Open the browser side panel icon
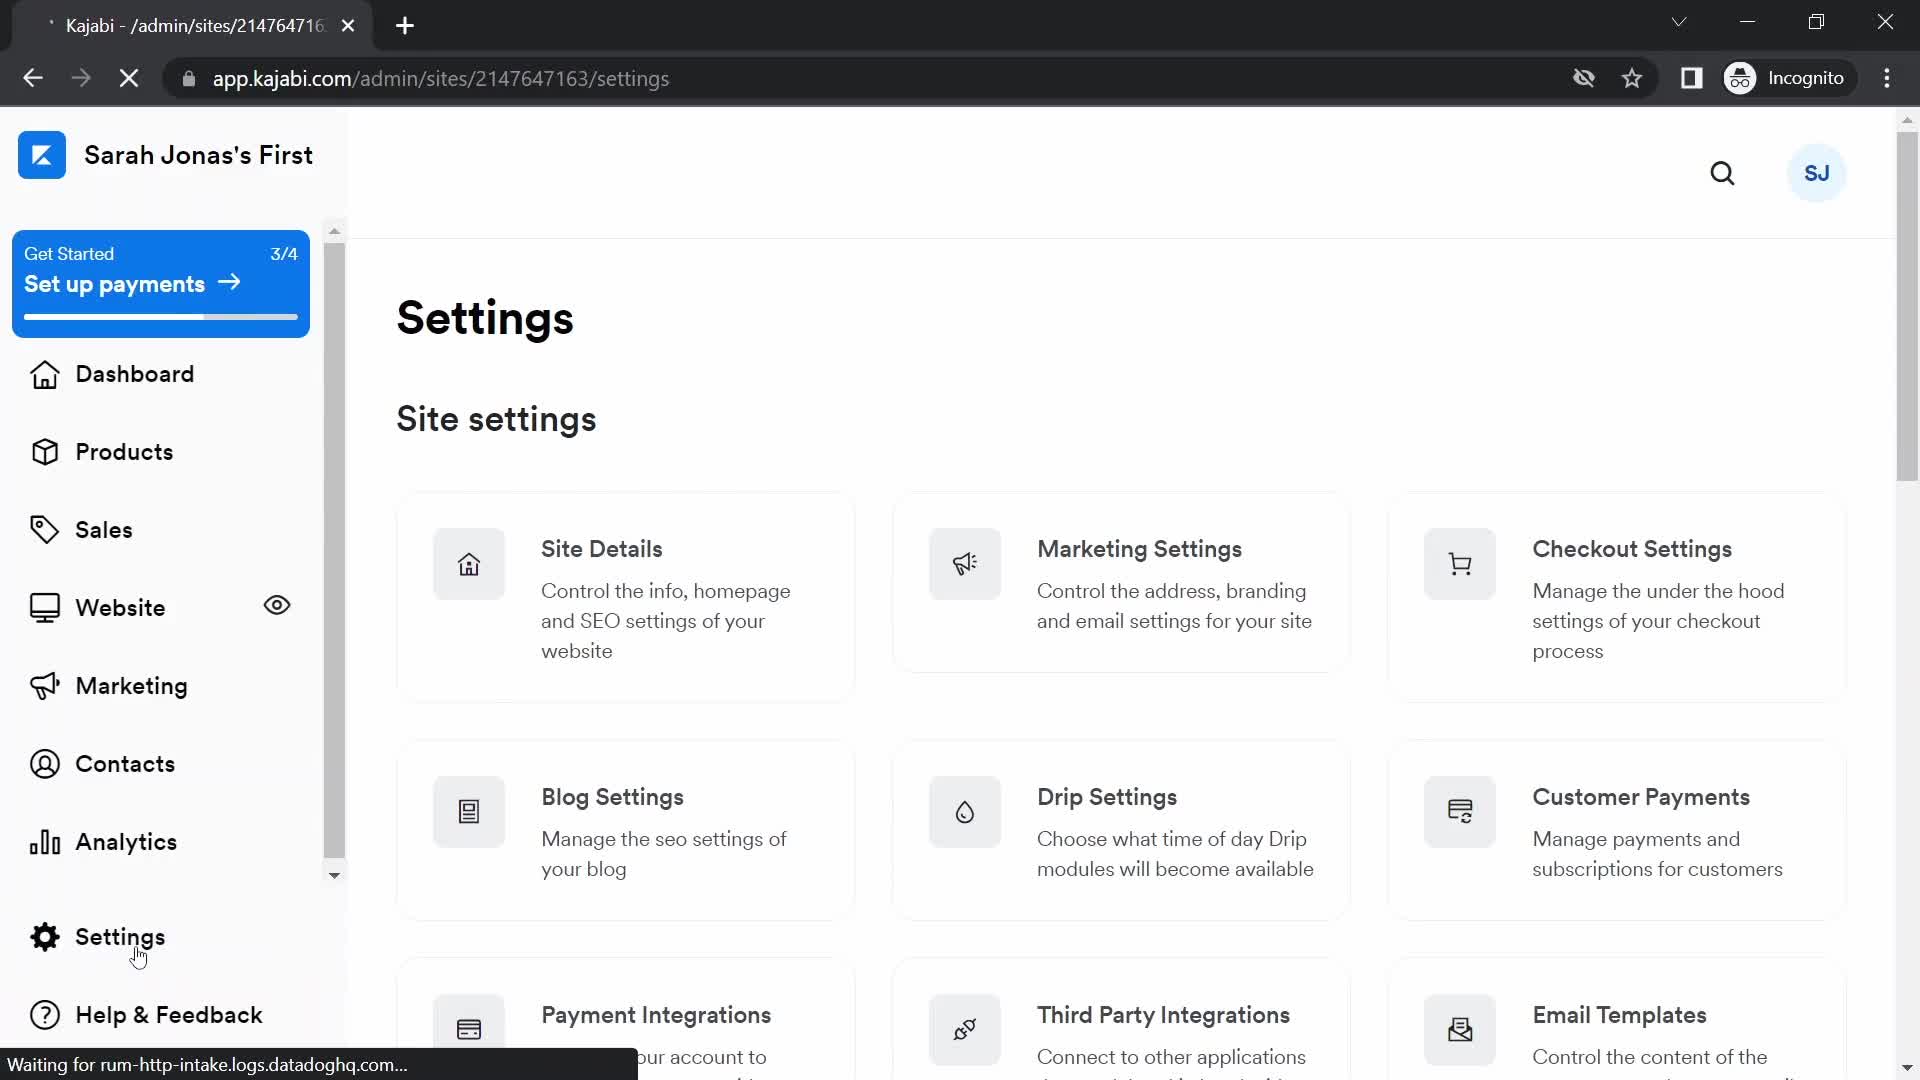The height and width of the screenshot is (1080, 1920). 1691,78
